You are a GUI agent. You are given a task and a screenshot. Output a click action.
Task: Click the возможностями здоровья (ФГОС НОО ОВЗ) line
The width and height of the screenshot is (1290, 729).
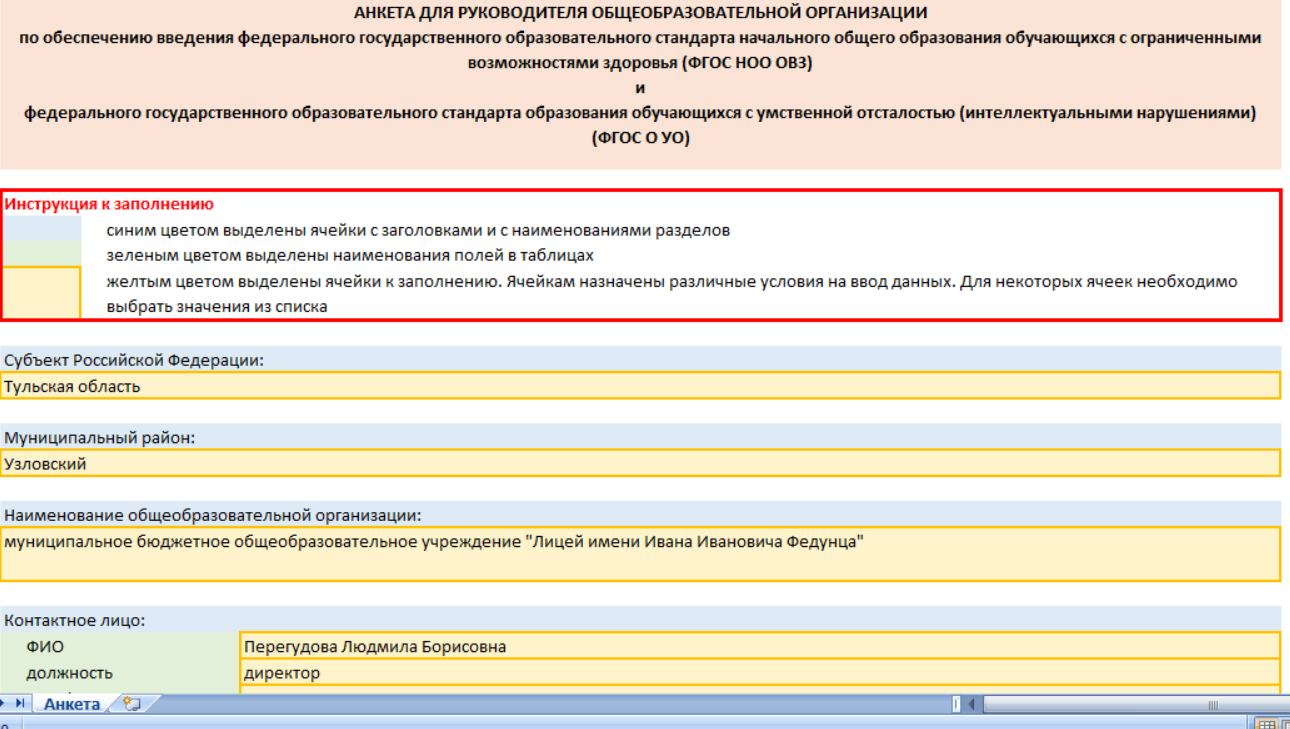click(640, 62)
